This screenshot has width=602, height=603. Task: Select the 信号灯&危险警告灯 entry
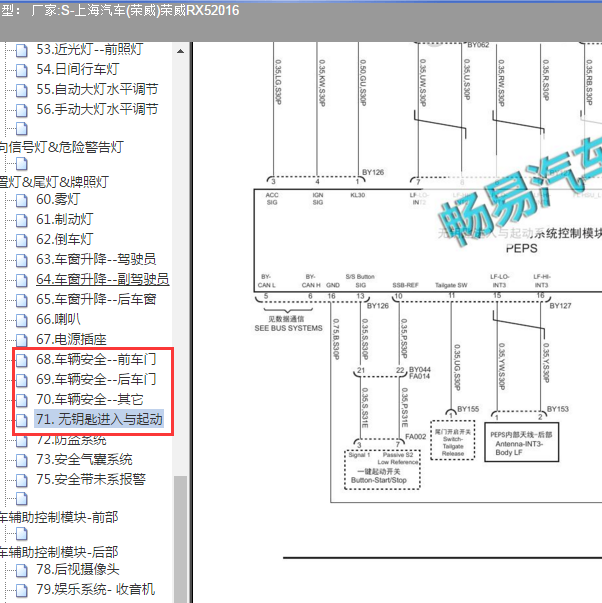pos(62,147)
